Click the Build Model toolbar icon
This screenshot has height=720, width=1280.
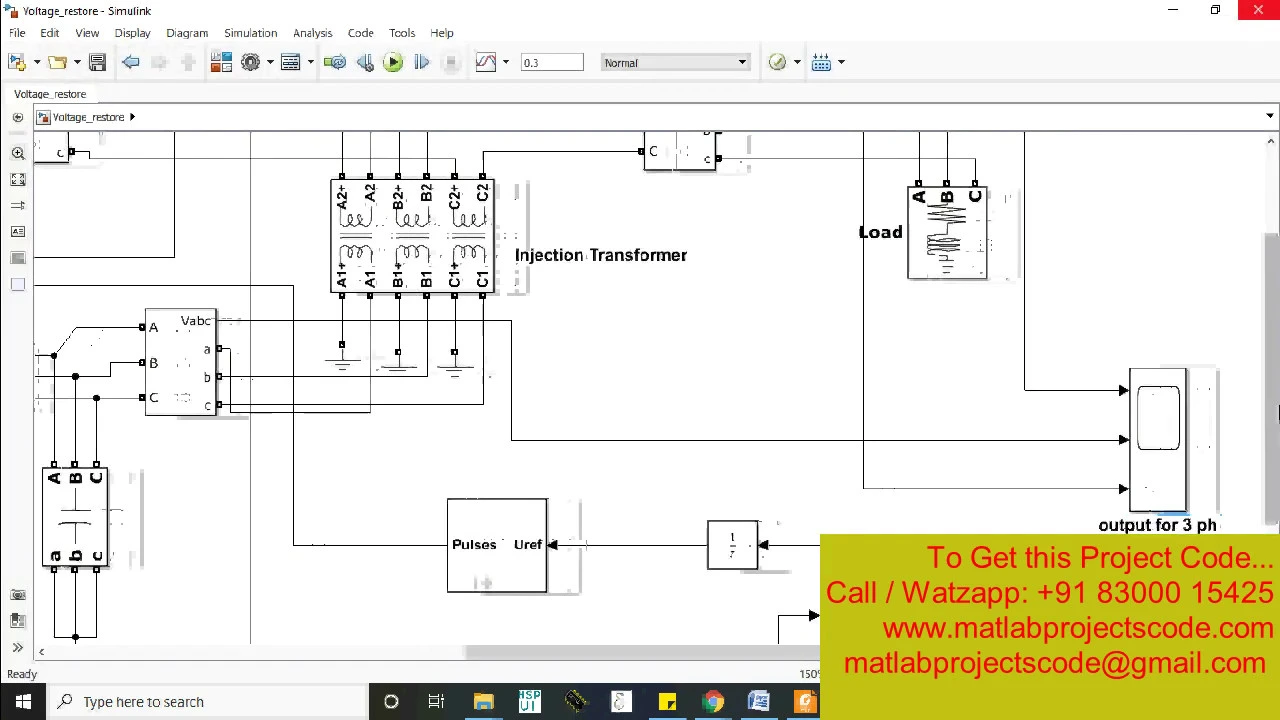[821, 63]
